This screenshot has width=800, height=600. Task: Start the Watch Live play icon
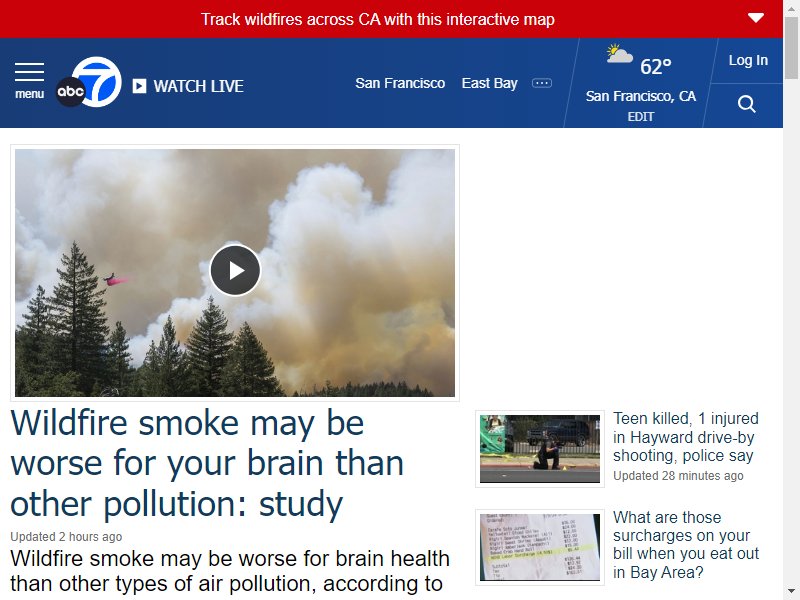coord(139,86)
